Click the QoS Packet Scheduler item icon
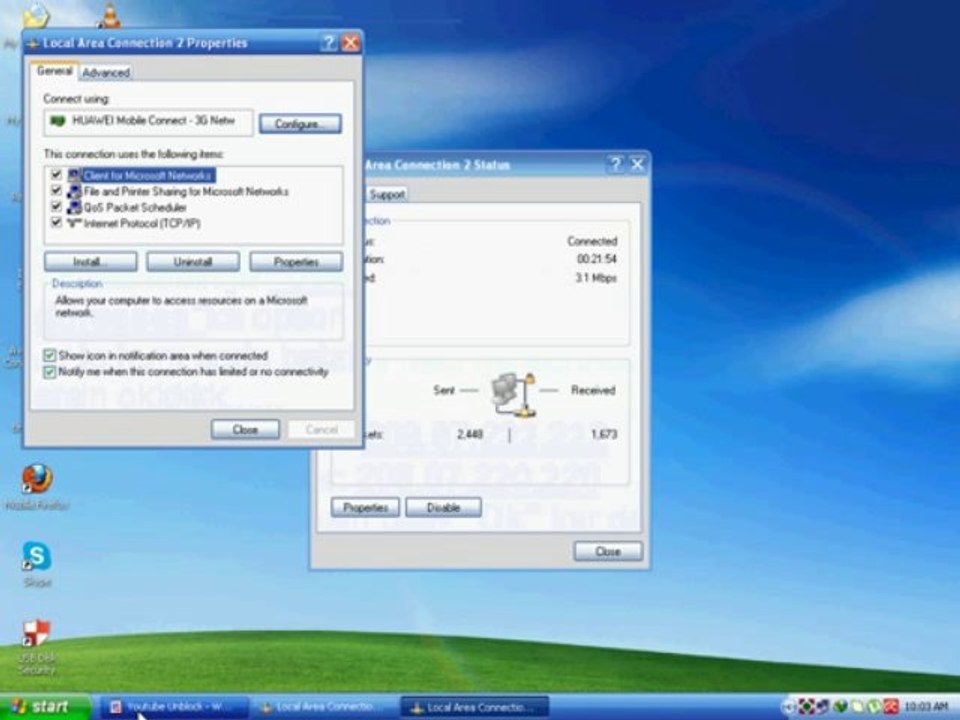Image resolution: width=960 pixels, height=720 pixels. point(75,208)
